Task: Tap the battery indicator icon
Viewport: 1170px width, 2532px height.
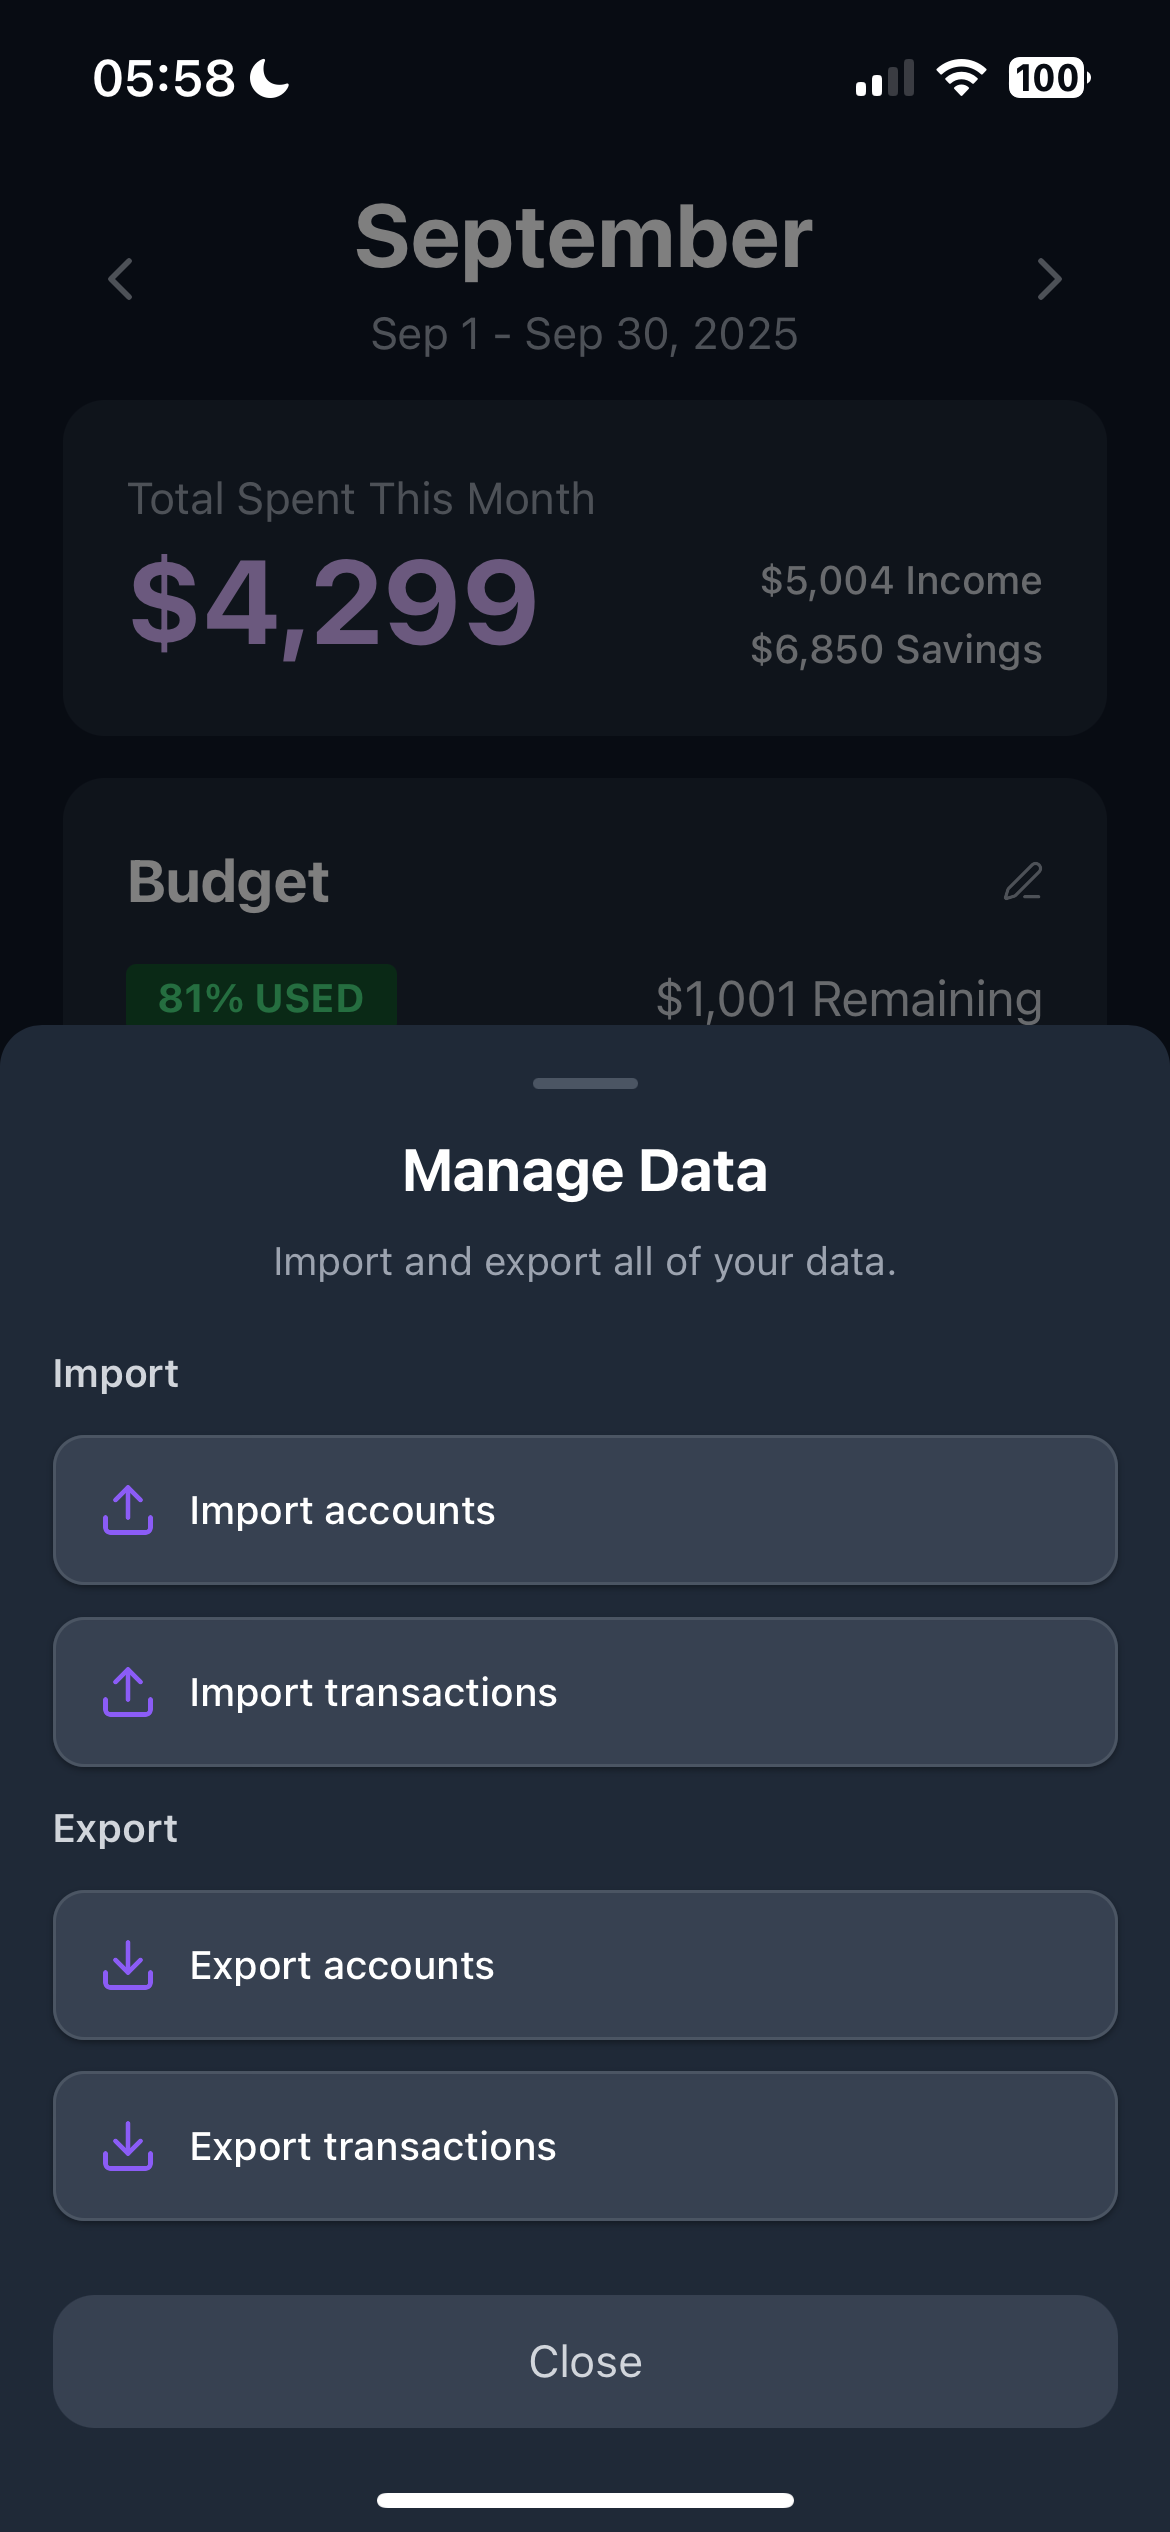Action: click(1049, 78)
